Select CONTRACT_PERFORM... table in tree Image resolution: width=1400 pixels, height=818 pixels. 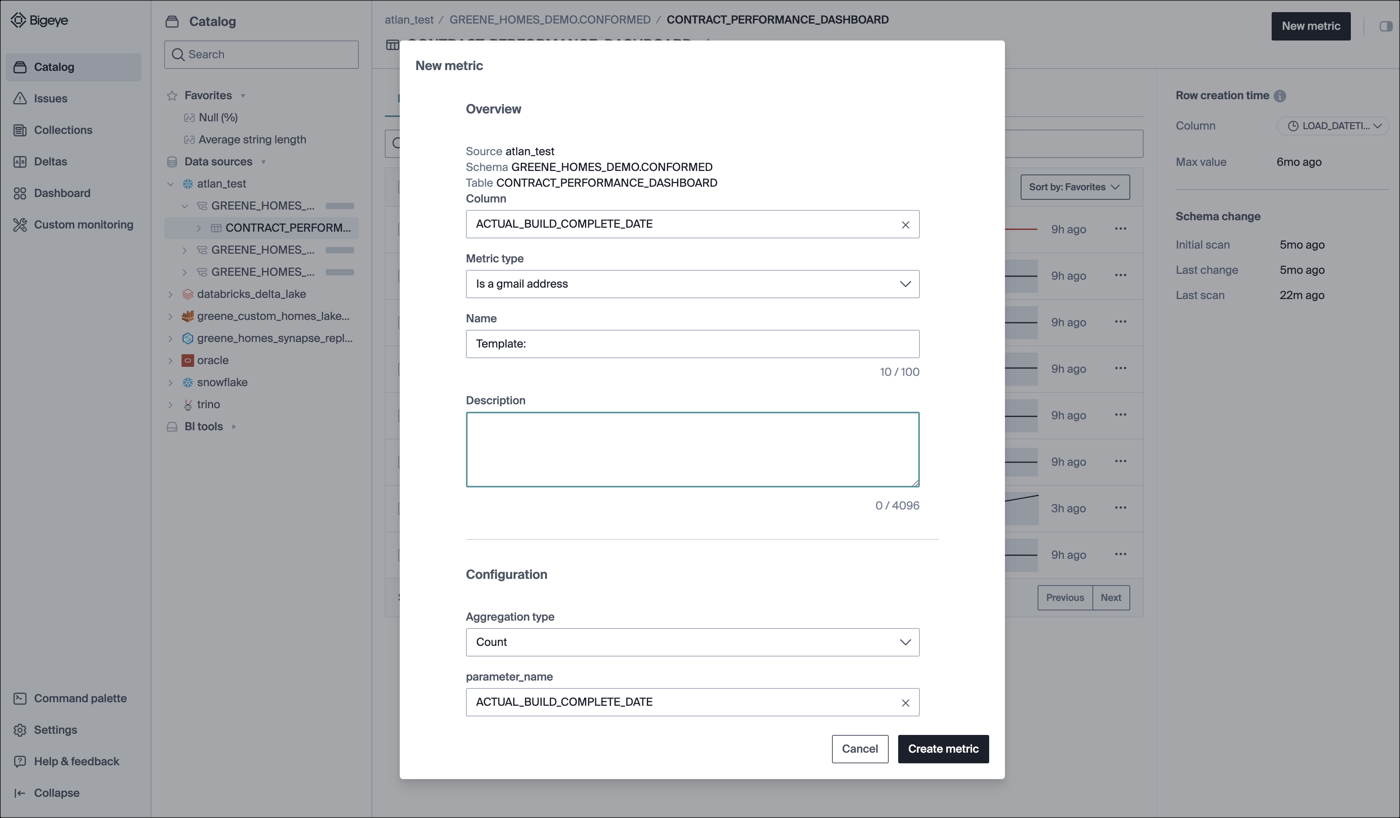[288, 228]
